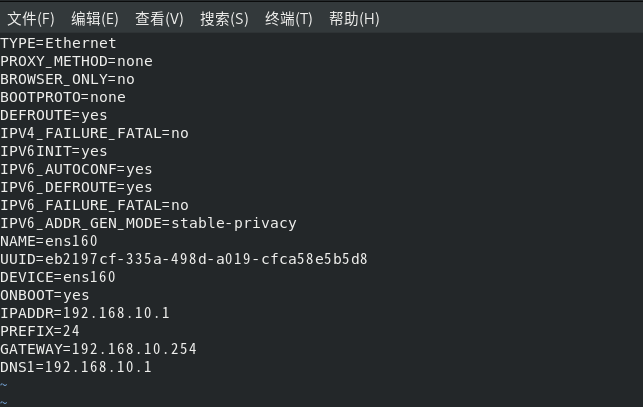Click the PROXY_METHOD=none line

click(76, 61)
